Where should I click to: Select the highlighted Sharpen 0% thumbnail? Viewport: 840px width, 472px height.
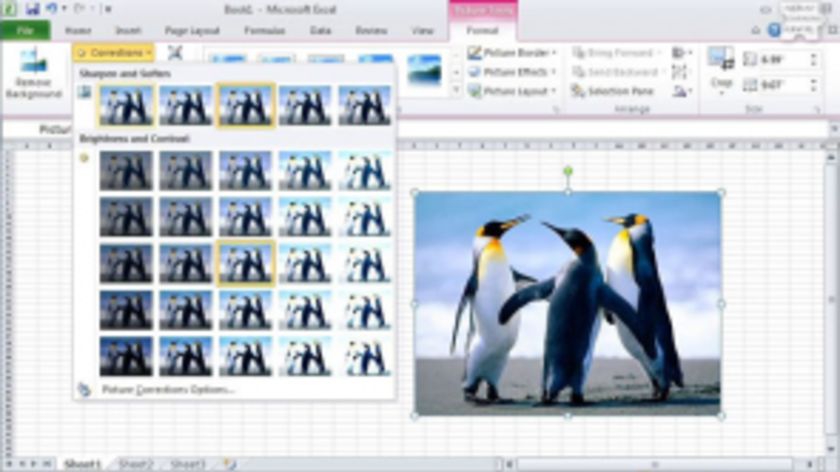point(245,106)
